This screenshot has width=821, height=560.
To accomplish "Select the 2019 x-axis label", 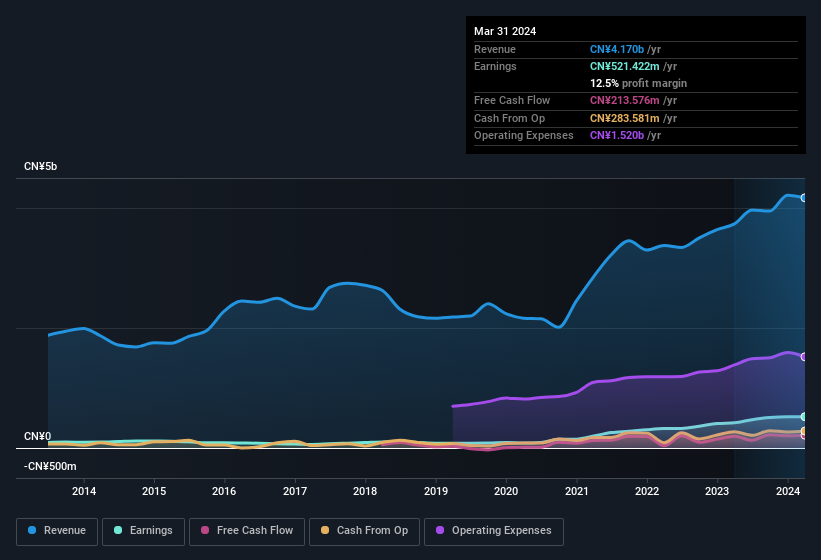I will click(436, 491).
